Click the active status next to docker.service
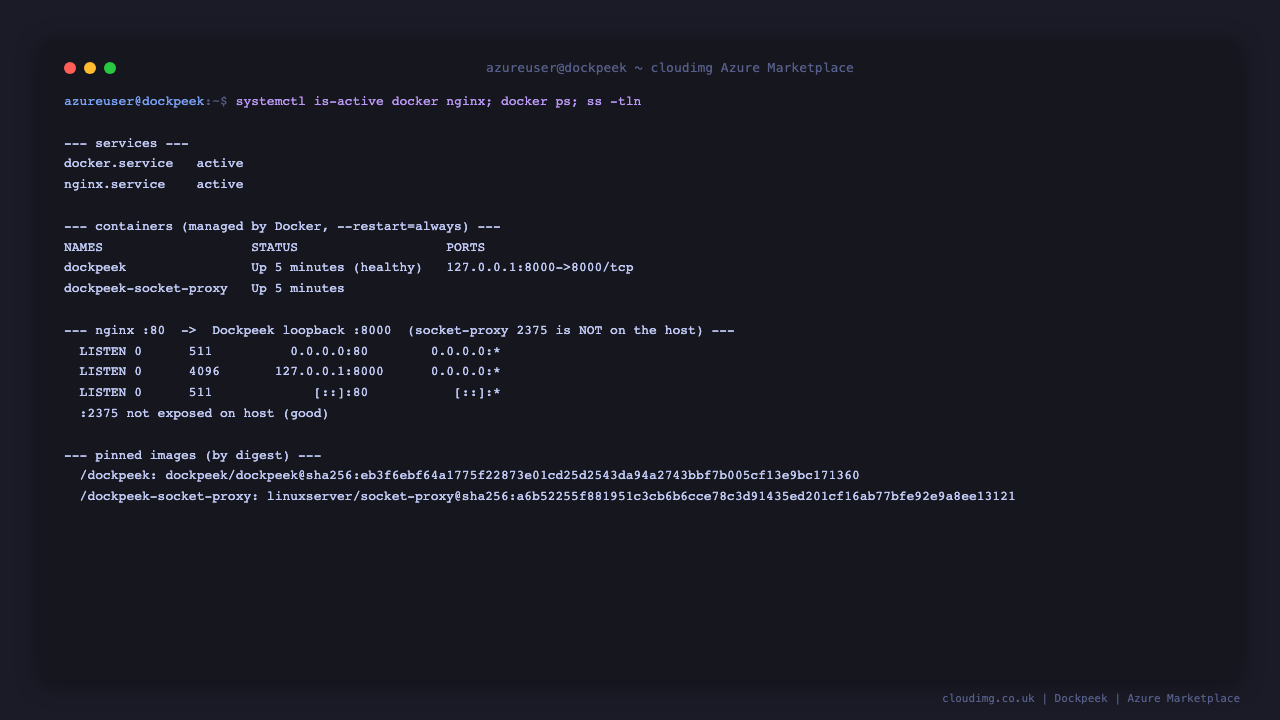Image resolution: width=1280 pixels, height=720 pixels. coord(220,163)
